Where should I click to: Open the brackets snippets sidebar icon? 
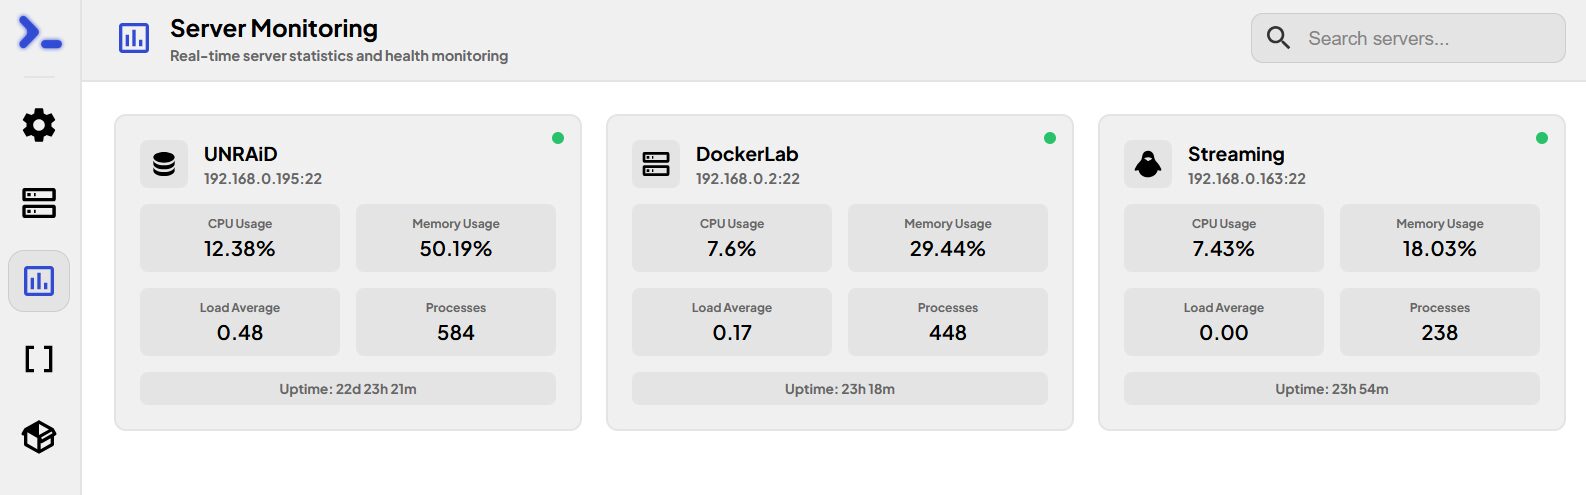39,359
